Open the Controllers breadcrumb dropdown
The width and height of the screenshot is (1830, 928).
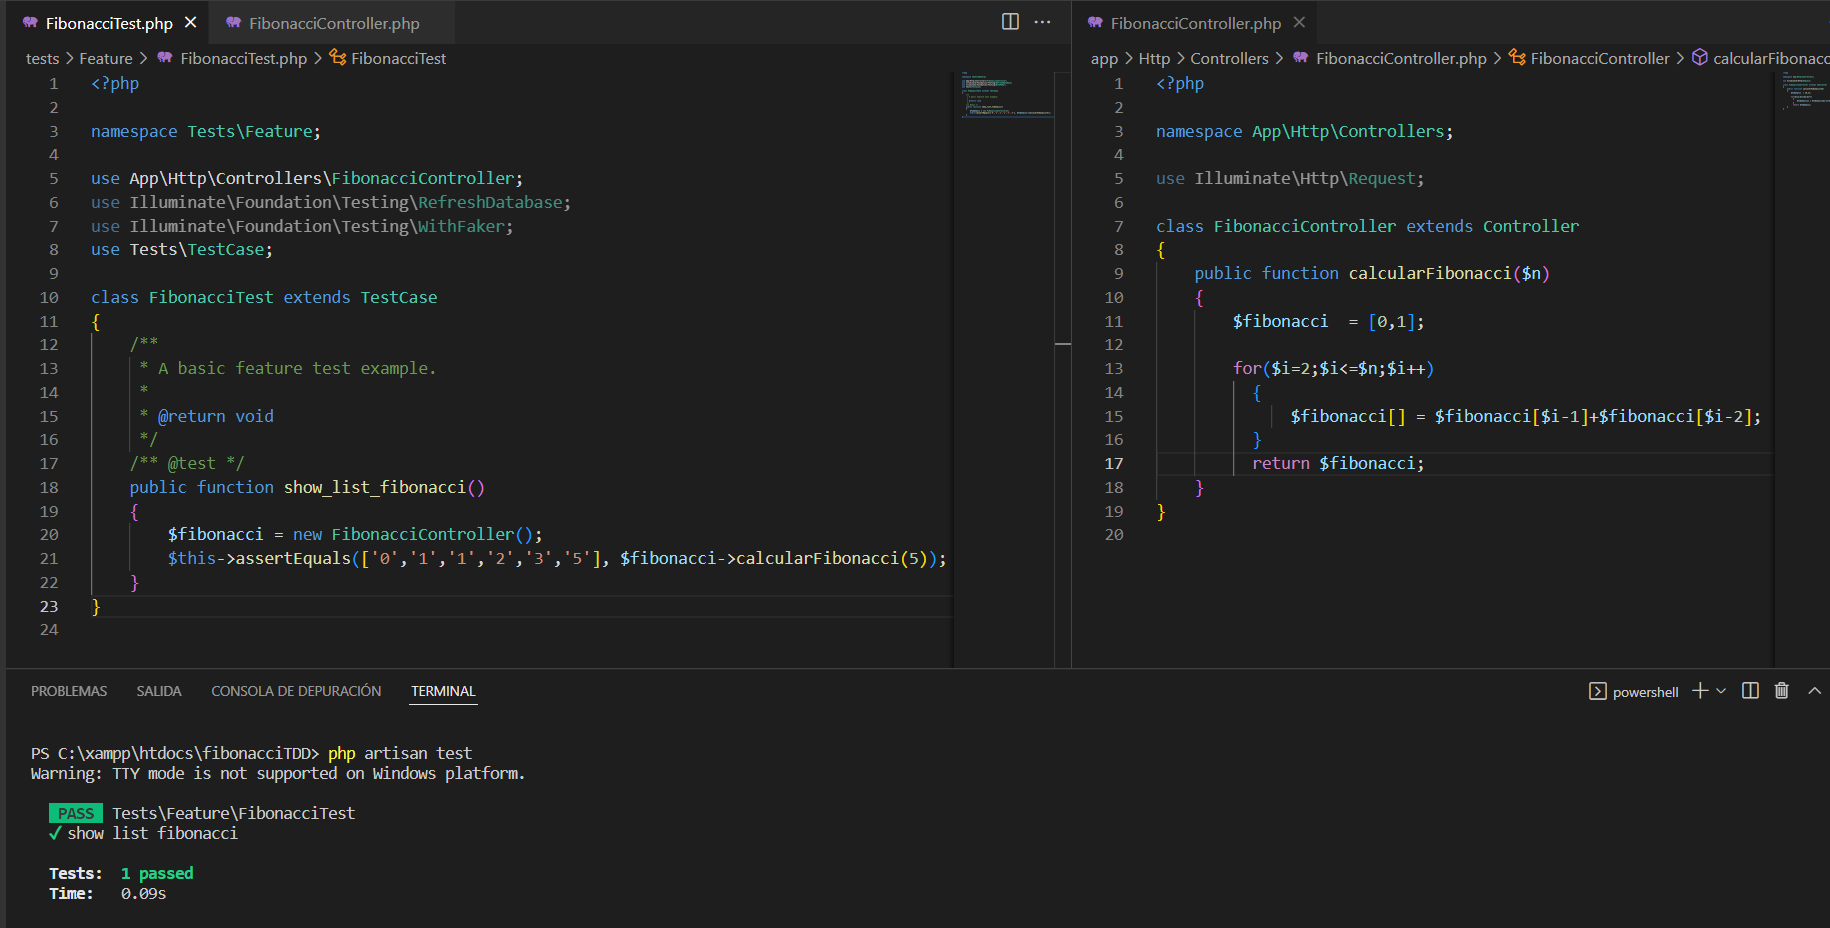1230,58
